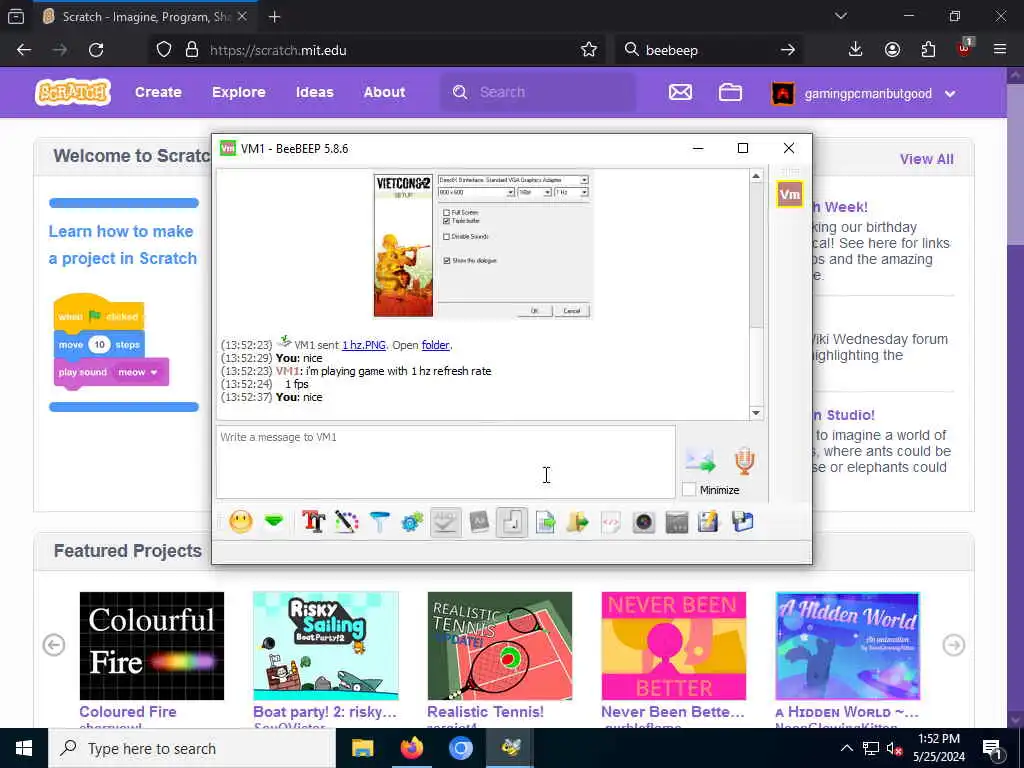Focus the Scratch Search field
Image resolution: width=1024 pixels, height=768 pixels.
point(539,92)
